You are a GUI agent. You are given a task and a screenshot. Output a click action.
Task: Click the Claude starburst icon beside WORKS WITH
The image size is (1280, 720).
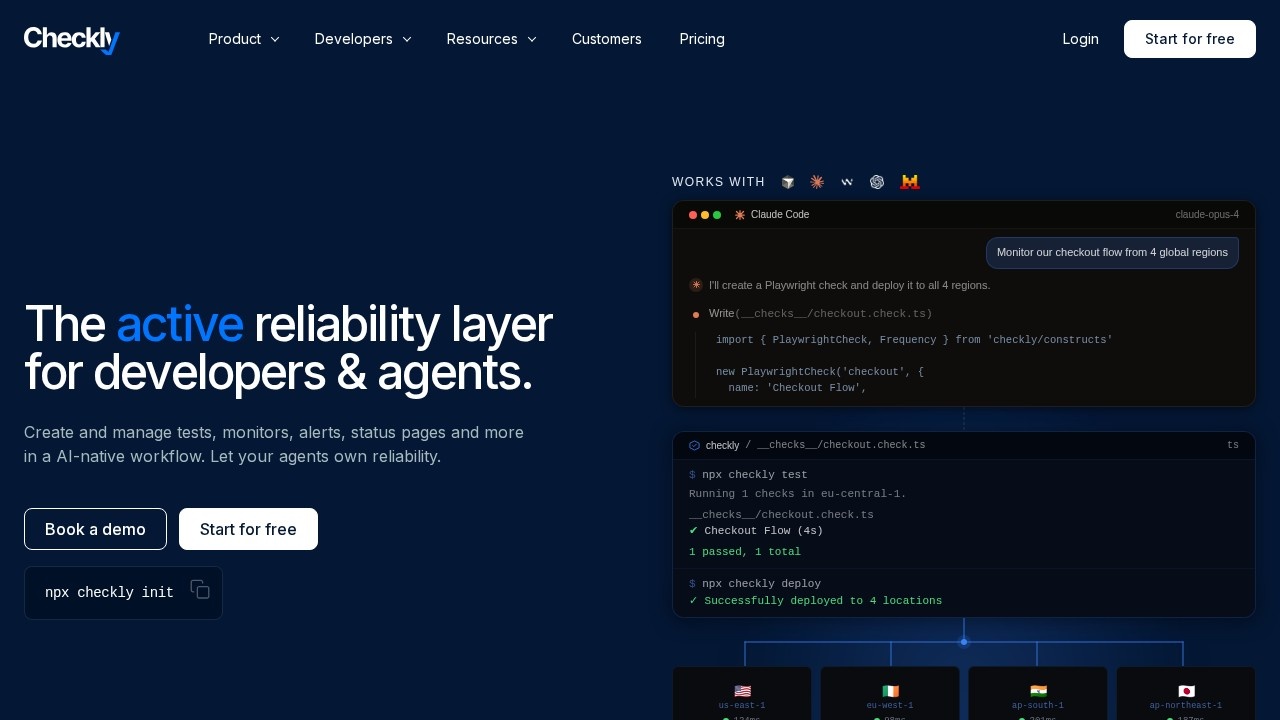pyautogui.click(x=817, y=182)
